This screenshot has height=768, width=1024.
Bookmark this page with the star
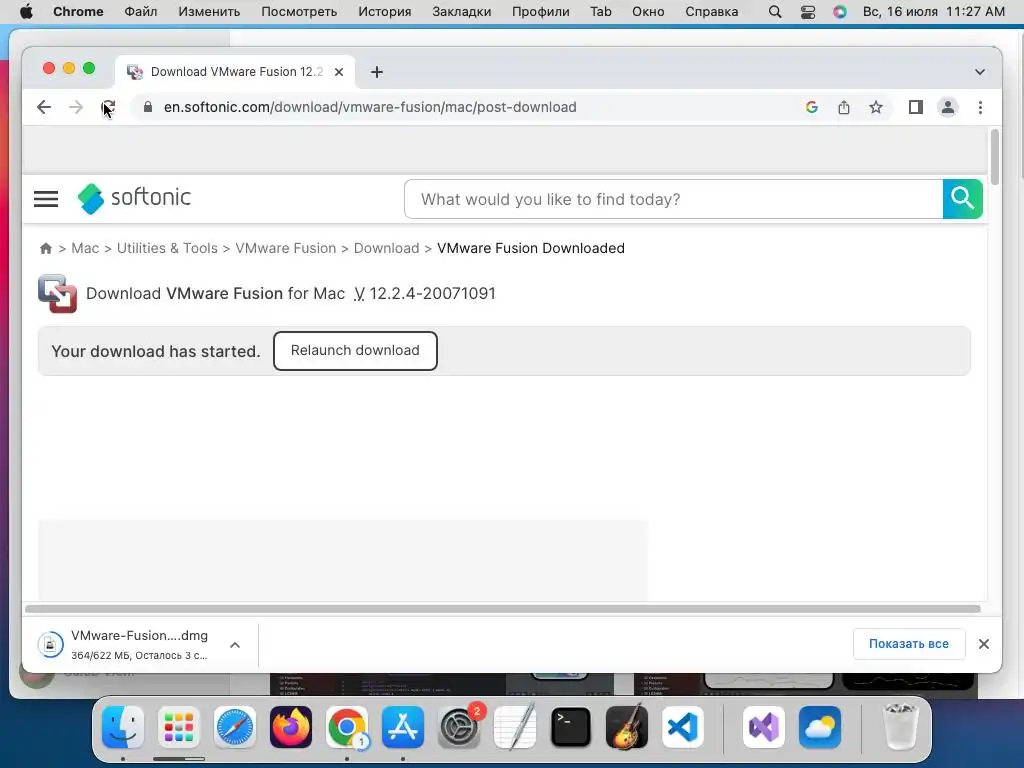coord(876,107)
